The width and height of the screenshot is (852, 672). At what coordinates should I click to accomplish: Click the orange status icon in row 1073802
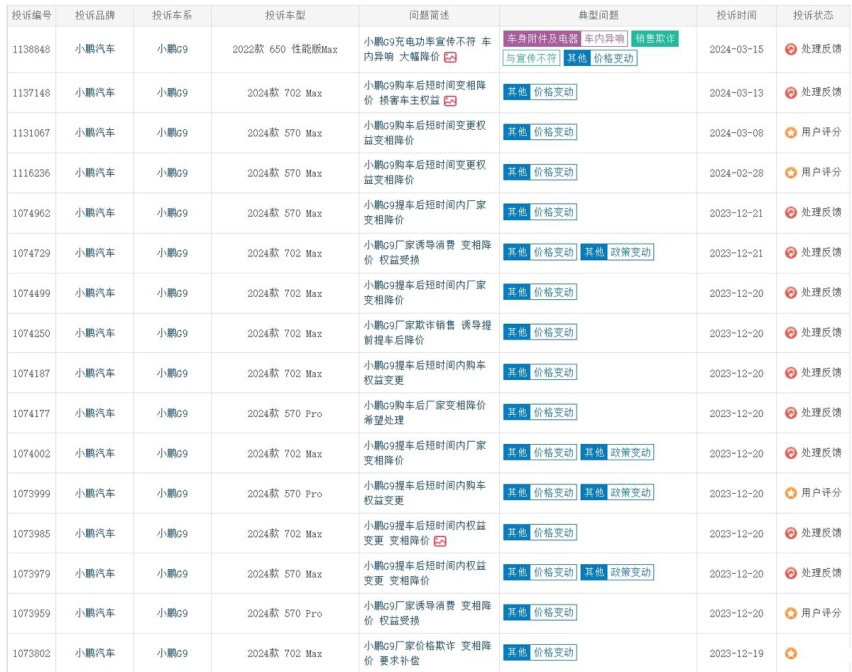[791, 654]
